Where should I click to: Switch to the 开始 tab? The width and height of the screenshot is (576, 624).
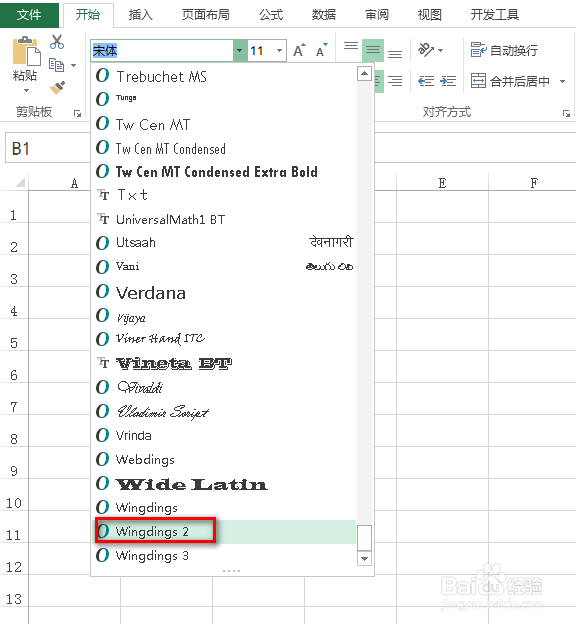click(x=88, y=15)
